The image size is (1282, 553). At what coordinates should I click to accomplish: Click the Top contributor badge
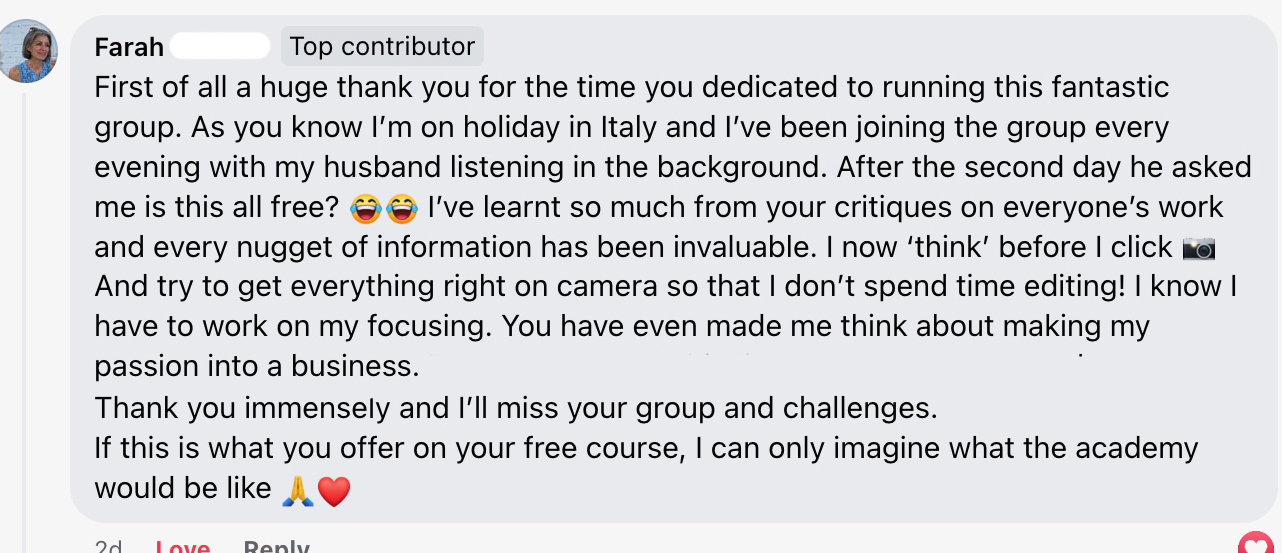[382, 46]
